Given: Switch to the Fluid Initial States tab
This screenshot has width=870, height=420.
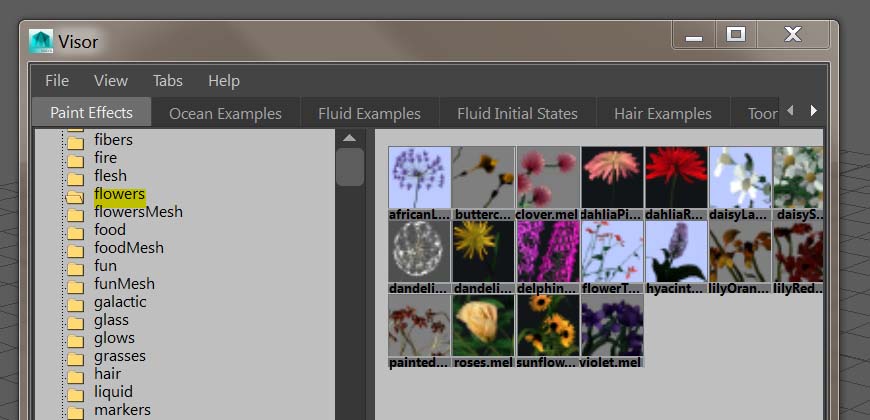Looking at the screenshot, I should [517, 114].
